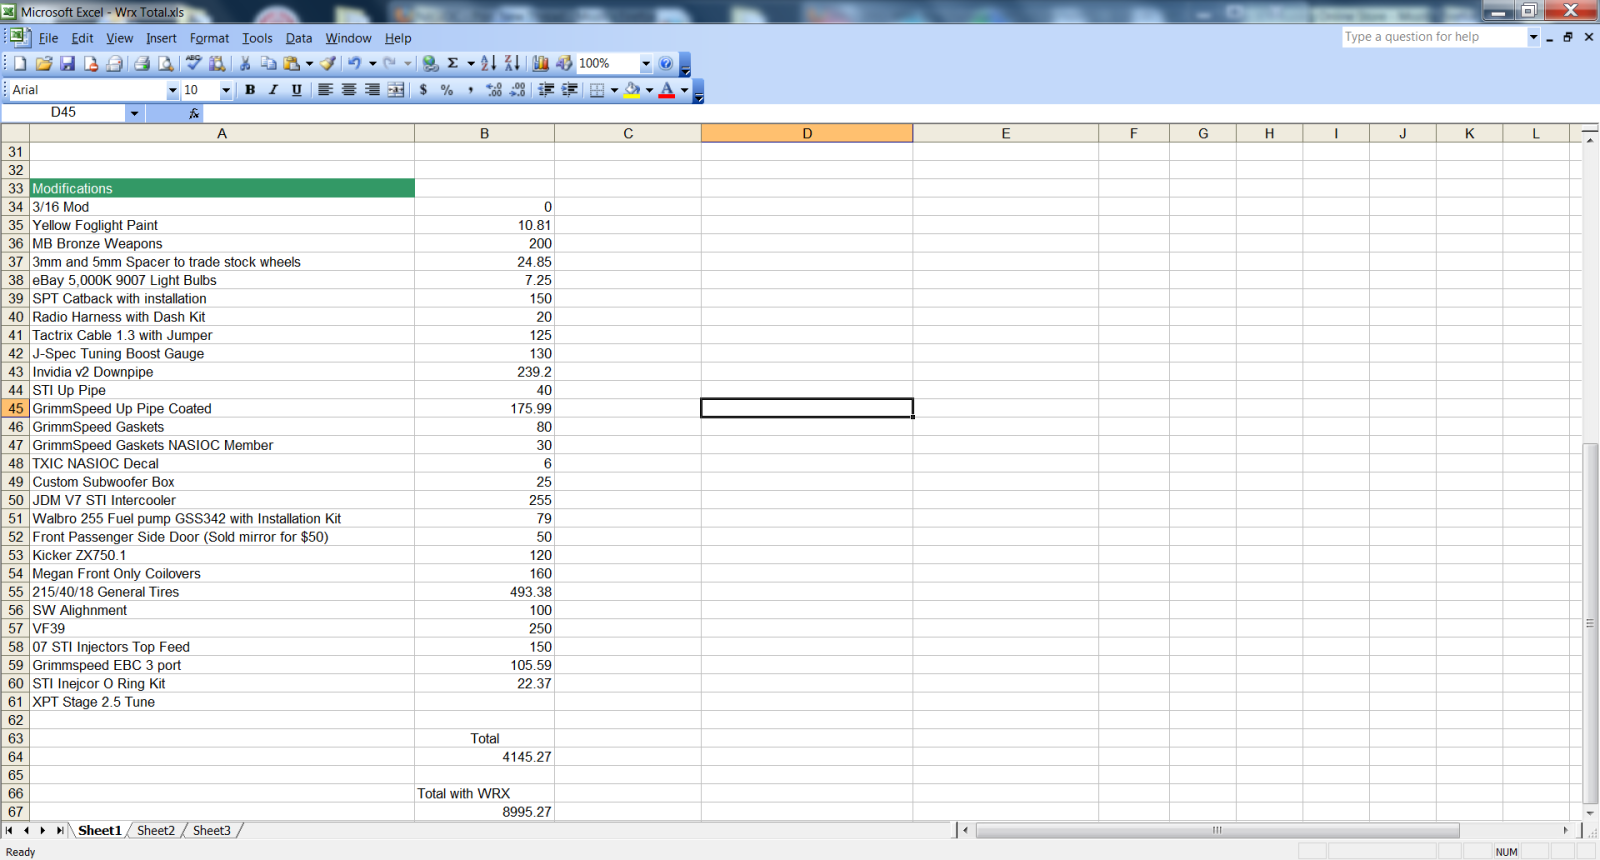Click the Print icon
The height and width of the screenshot is (860, 1600).
click(x=142, y=63)
